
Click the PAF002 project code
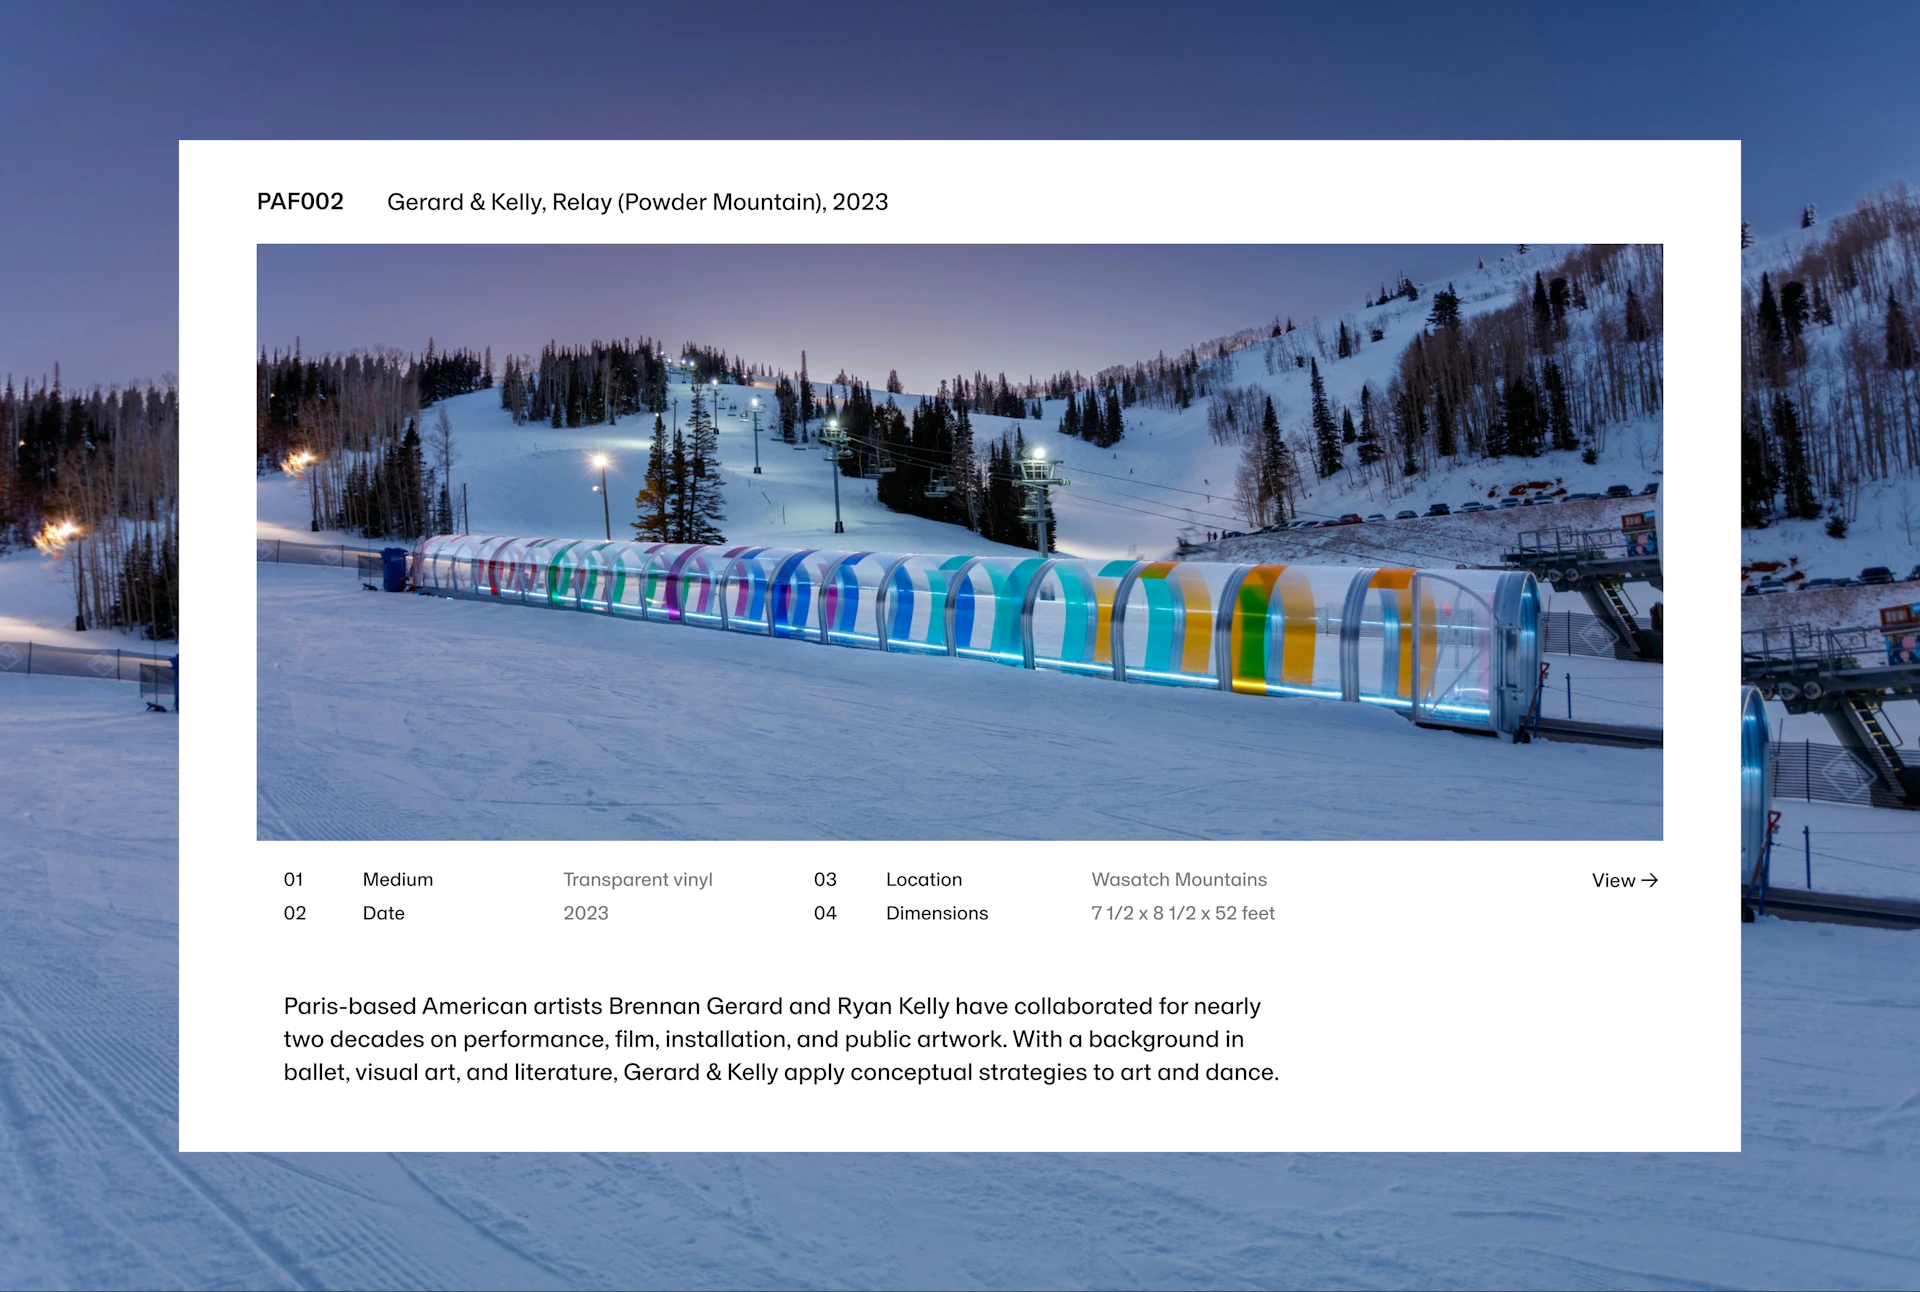(x=300, y=202)
